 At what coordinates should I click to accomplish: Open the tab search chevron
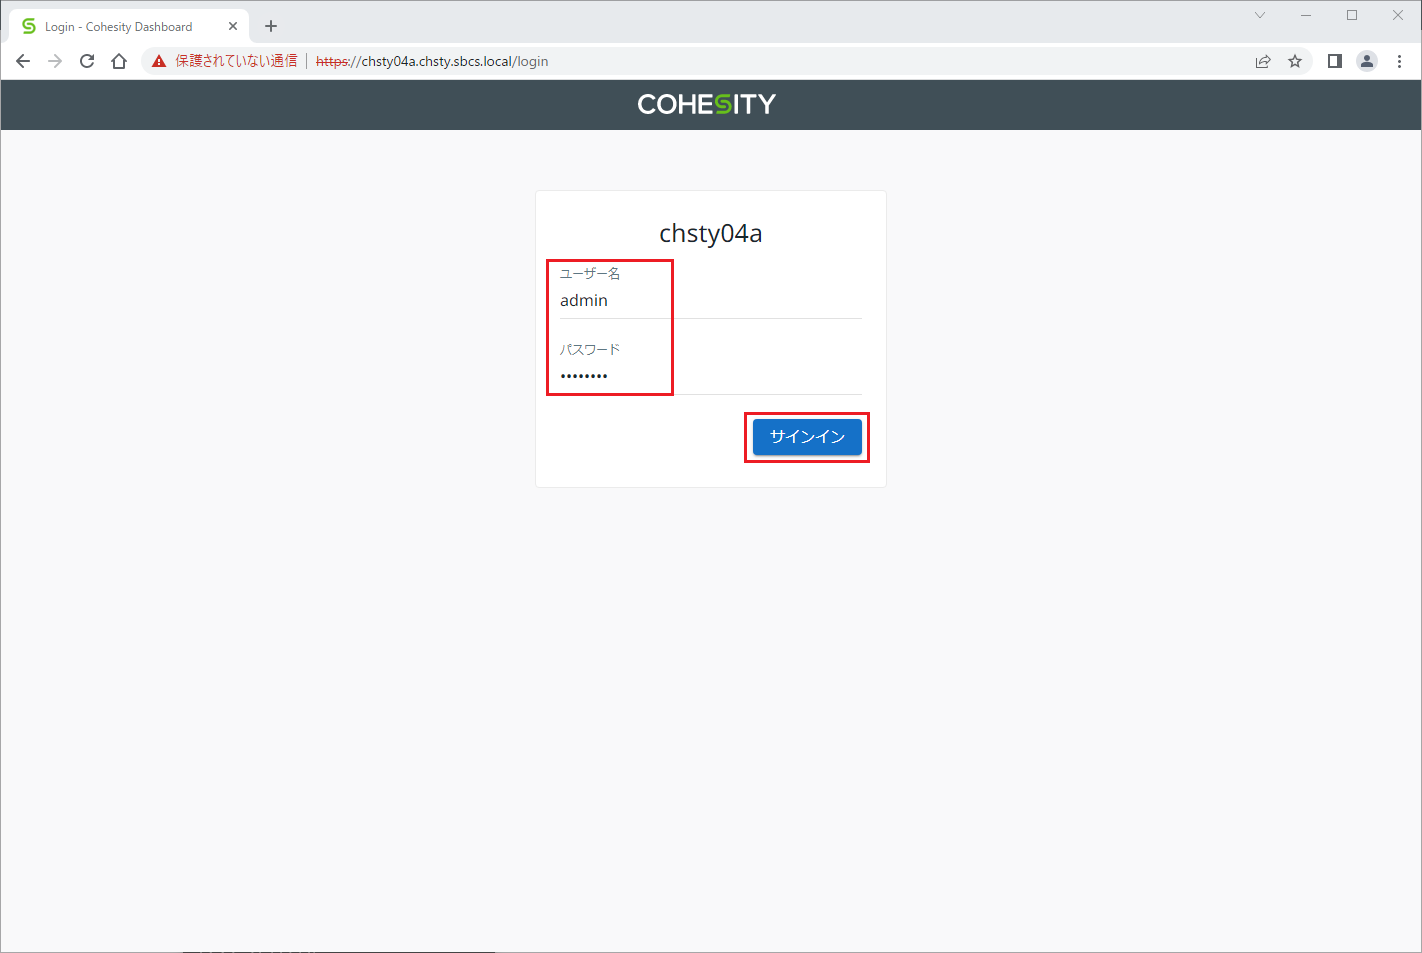point(1260,15)
